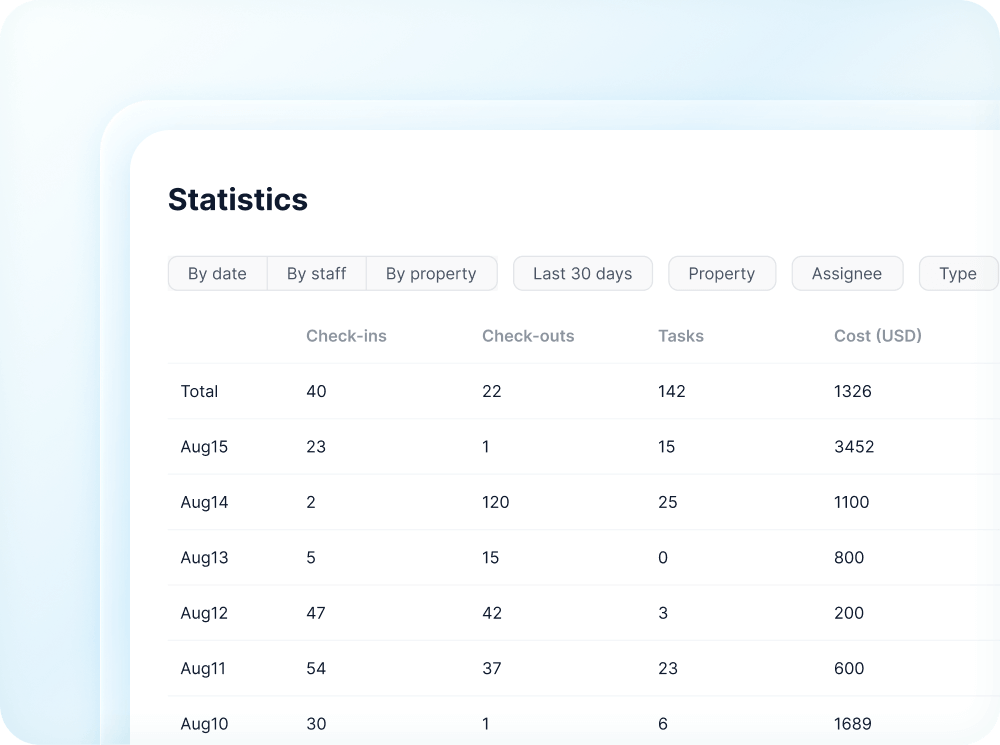Open details for the Aug15 row
Viewport: 1000px width, 745px height.
click(x=204, y=447)
